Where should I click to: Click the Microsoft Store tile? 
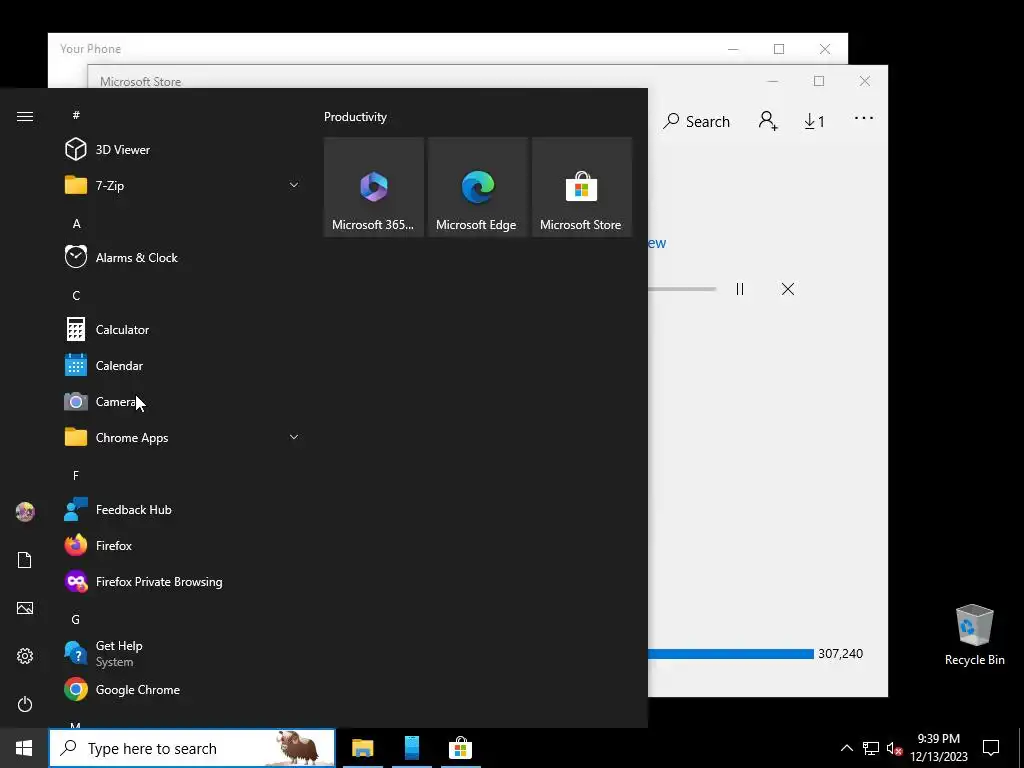point(582,187)
